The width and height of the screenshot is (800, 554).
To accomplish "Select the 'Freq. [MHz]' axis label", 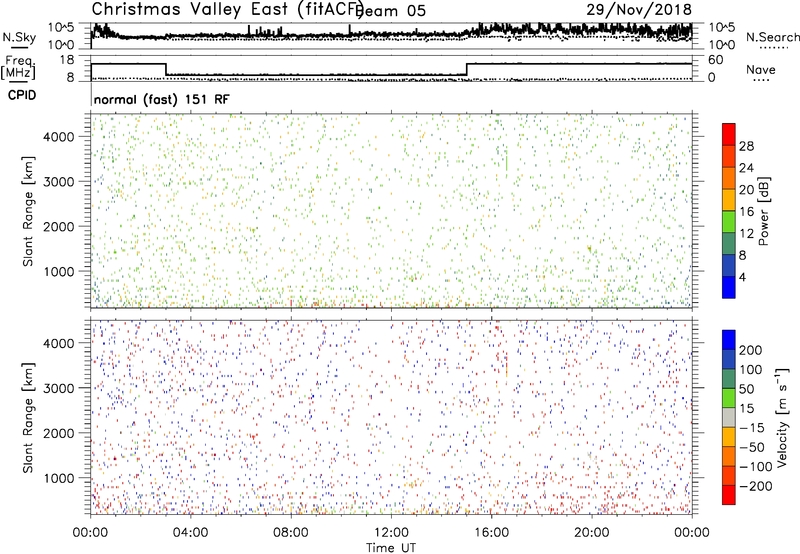I will (x=18, y=67).
